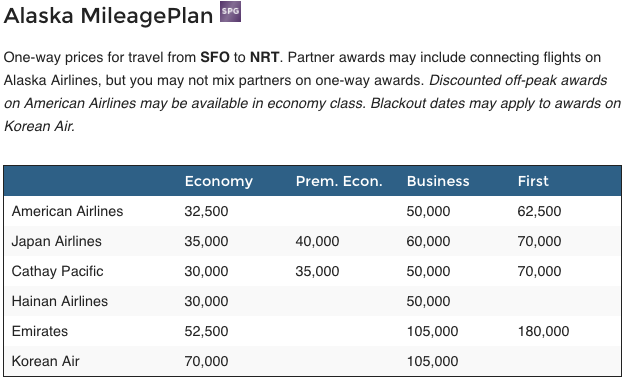Select Korean Air economy price 70,000
This screenshot has height=380, width=624.
tap(206, 361)
